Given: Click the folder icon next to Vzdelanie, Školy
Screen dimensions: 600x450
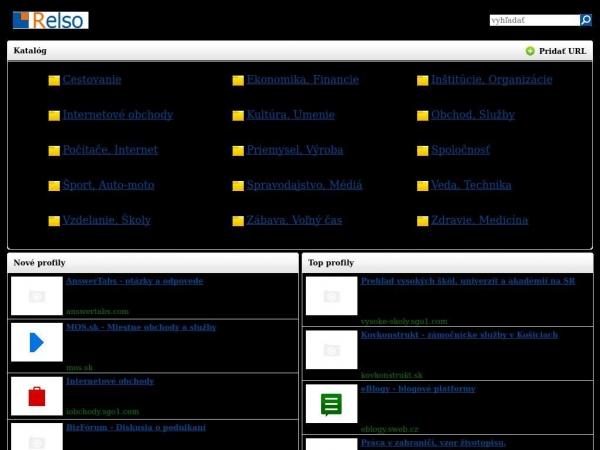Looking at the screenshot, I should tap(54, 221).
